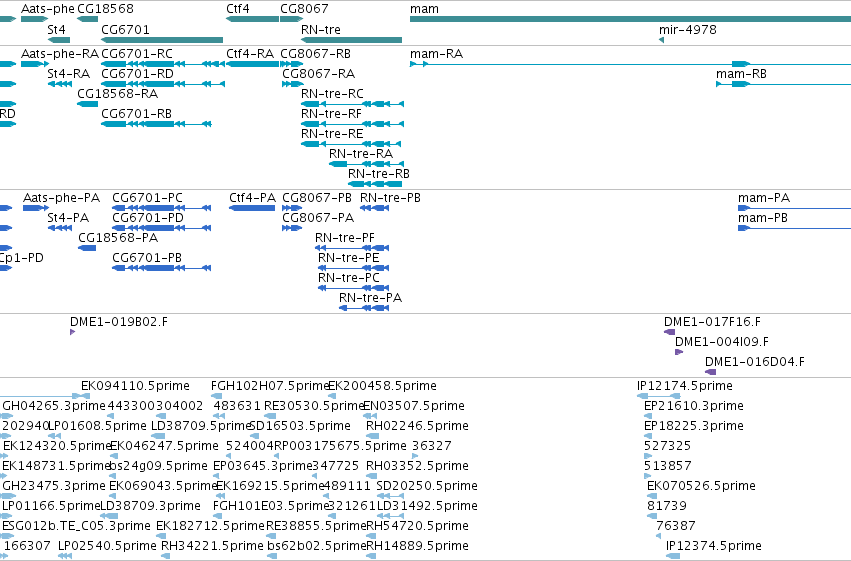Select the RN-tre gene bar
The image size is (851, 561).
(x=351, y=40)
